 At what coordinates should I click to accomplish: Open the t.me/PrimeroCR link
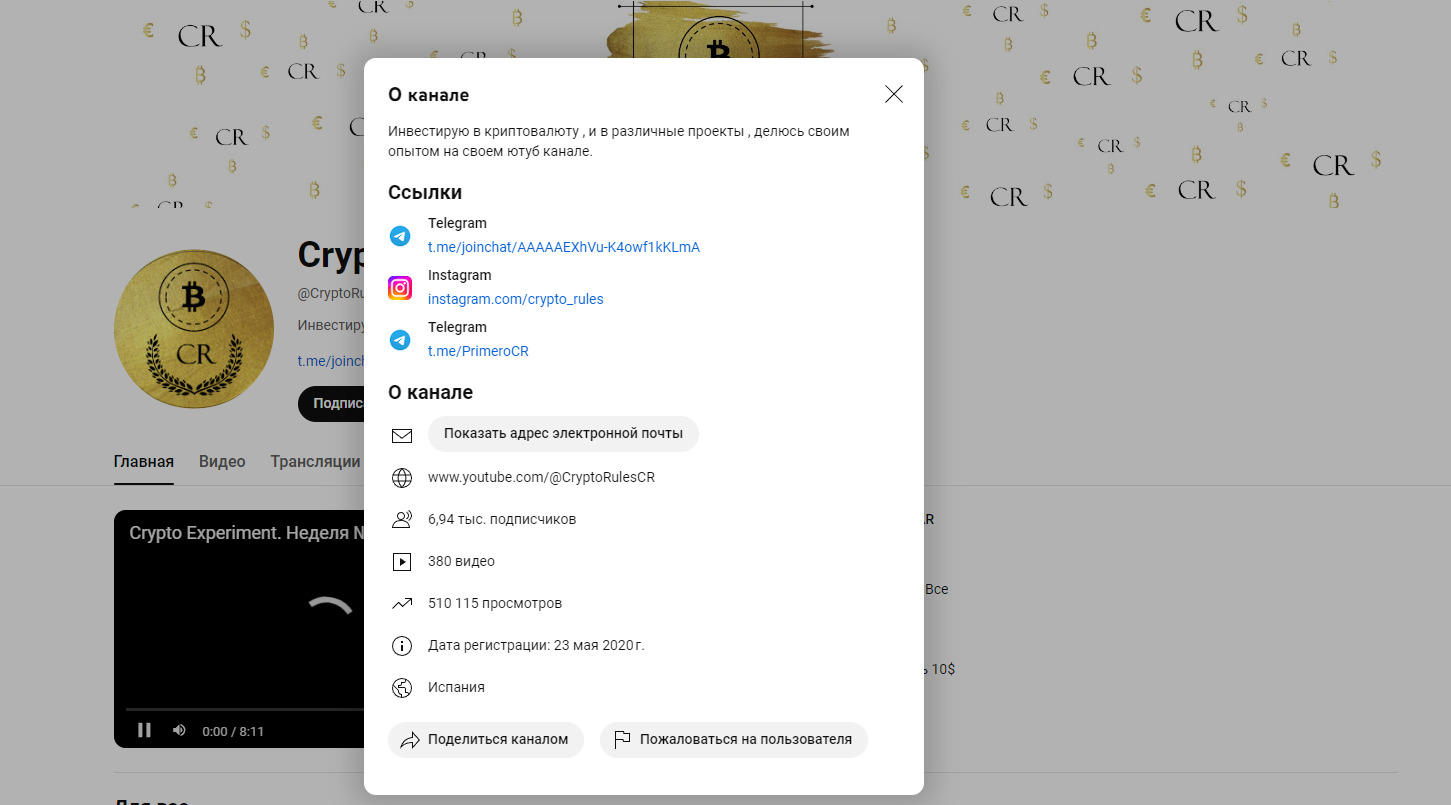[478, 351]
